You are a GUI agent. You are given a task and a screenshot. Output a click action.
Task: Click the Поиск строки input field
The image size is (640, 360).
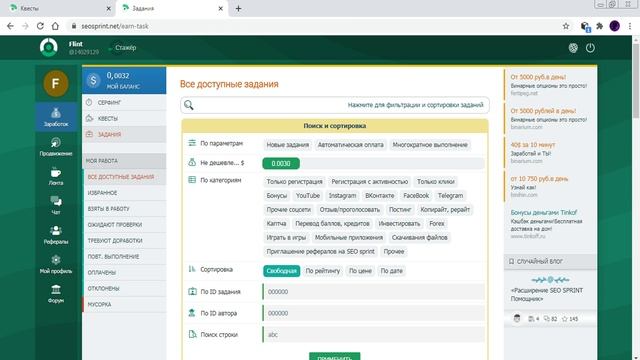pyautogui.click(x=373, y=335)
